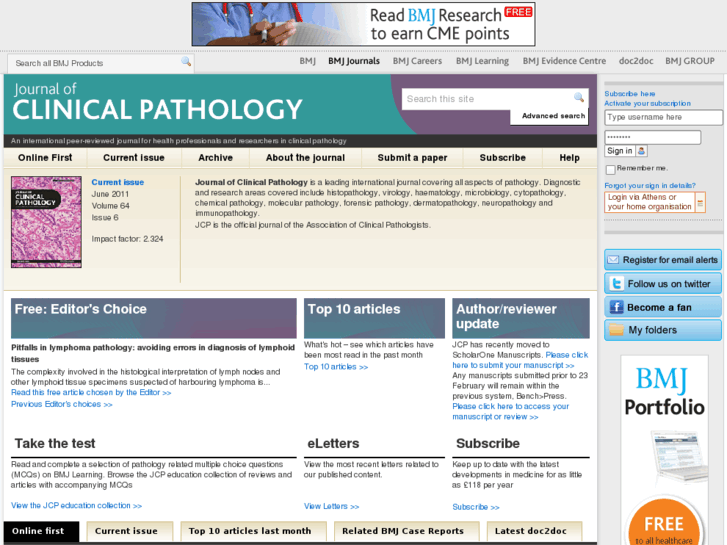The height and width of the screenshot is (545, 727).
Task: Click the magnifier icon in BMJ Products search
Action: (186, 61)
